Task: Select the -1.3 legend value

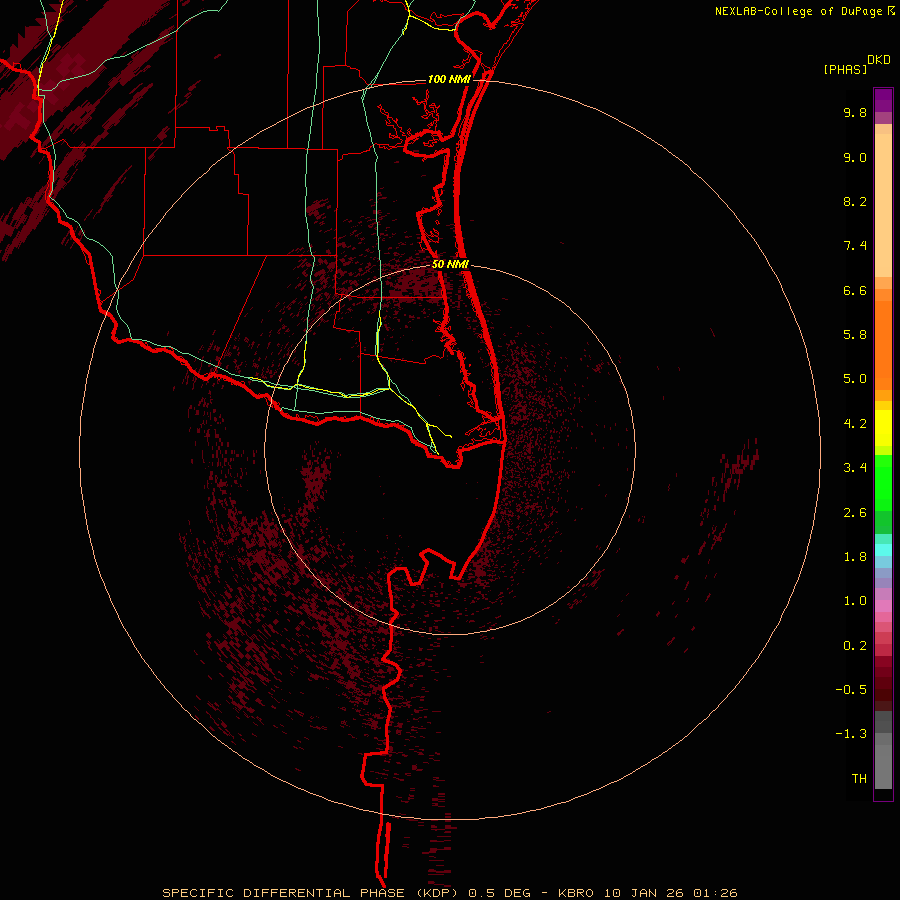Action: click(x=851, y=734)
